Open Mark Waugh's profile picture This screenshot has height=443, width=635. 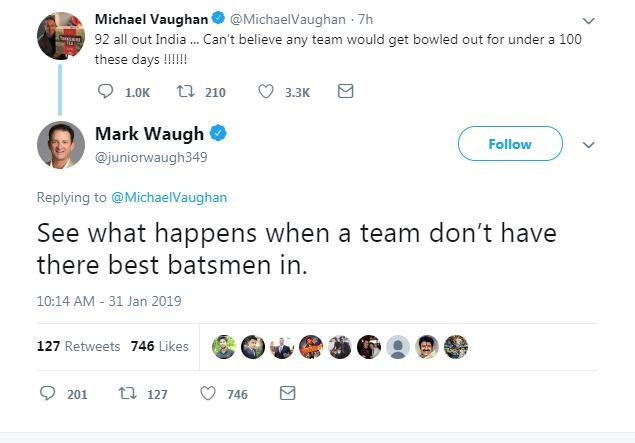(x=61, y=145)
